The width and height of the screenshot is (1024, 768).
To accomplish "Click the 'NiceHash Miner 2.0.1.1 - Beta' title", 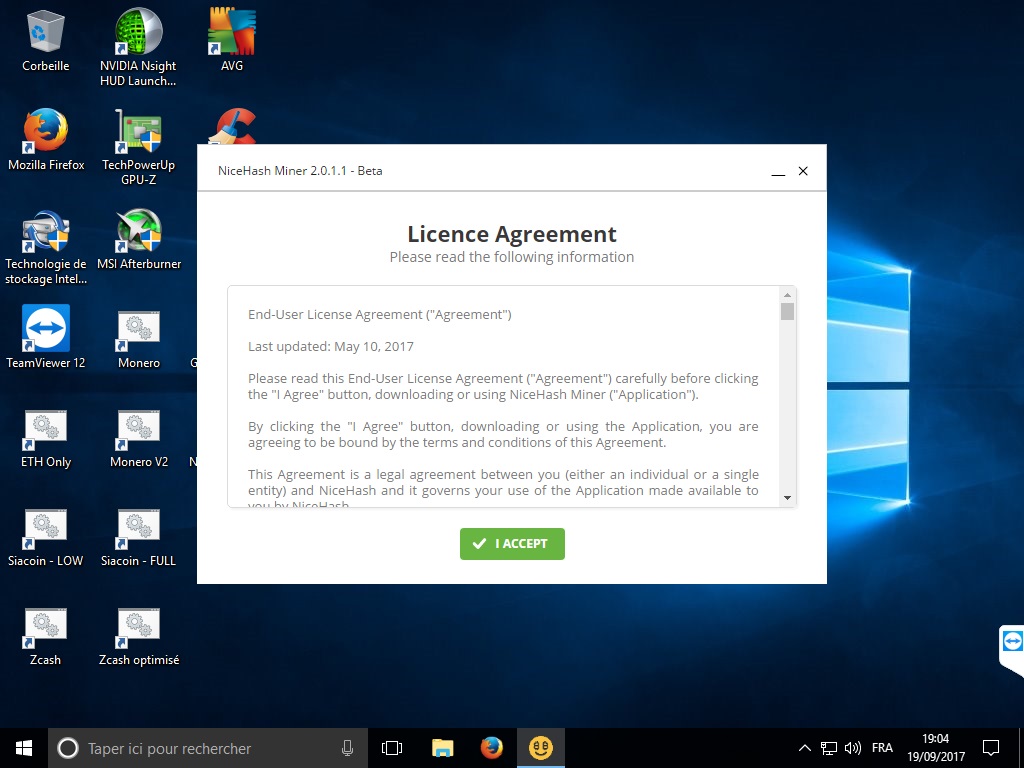I will click(x=300, y=171).
